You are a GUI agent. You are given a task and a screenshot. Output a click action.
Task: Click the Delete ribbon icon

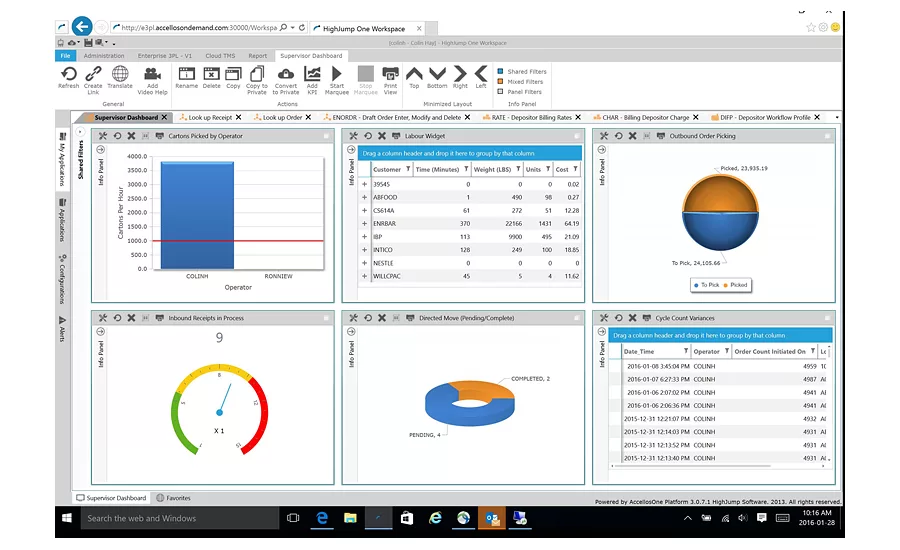211,74
